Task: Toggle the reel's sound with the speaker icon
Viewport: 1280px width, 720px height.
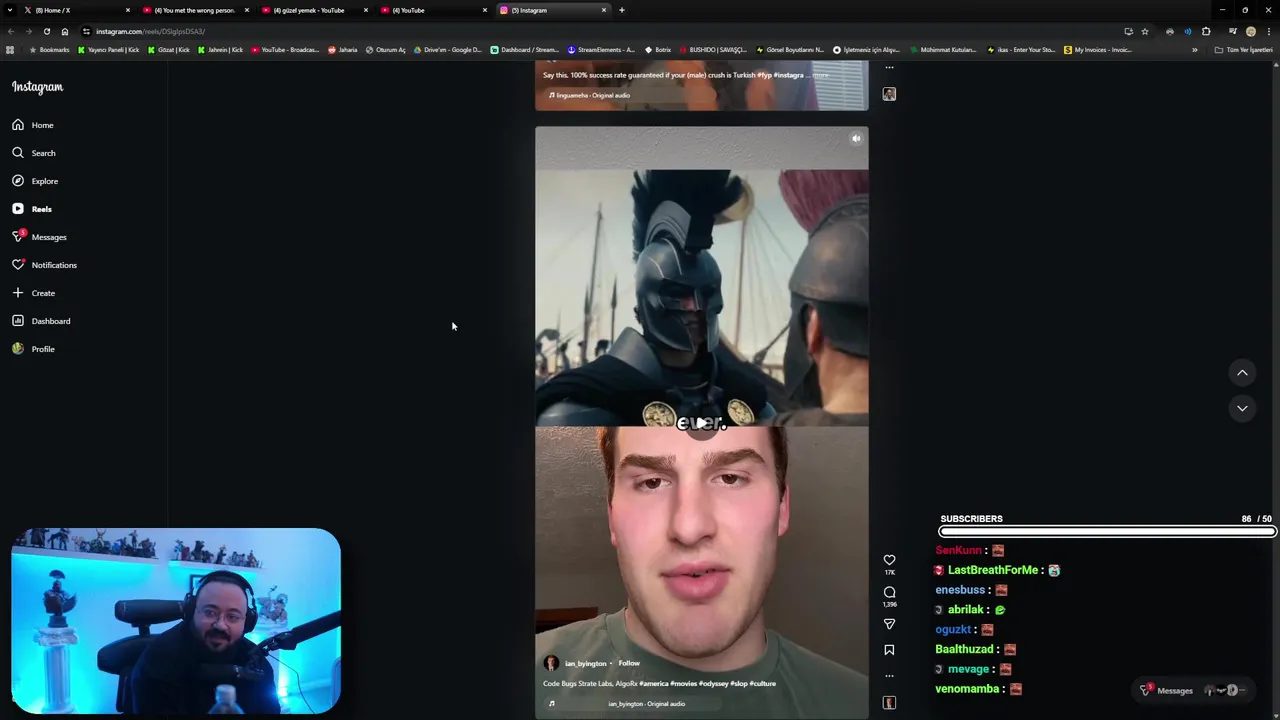Action: point(856,139)
